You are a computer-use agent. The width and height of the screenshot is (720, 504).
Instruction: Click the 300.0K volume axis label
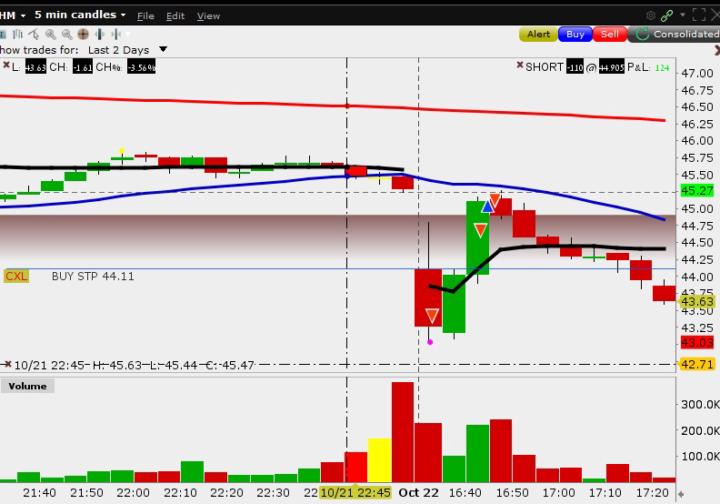[700, 404]
